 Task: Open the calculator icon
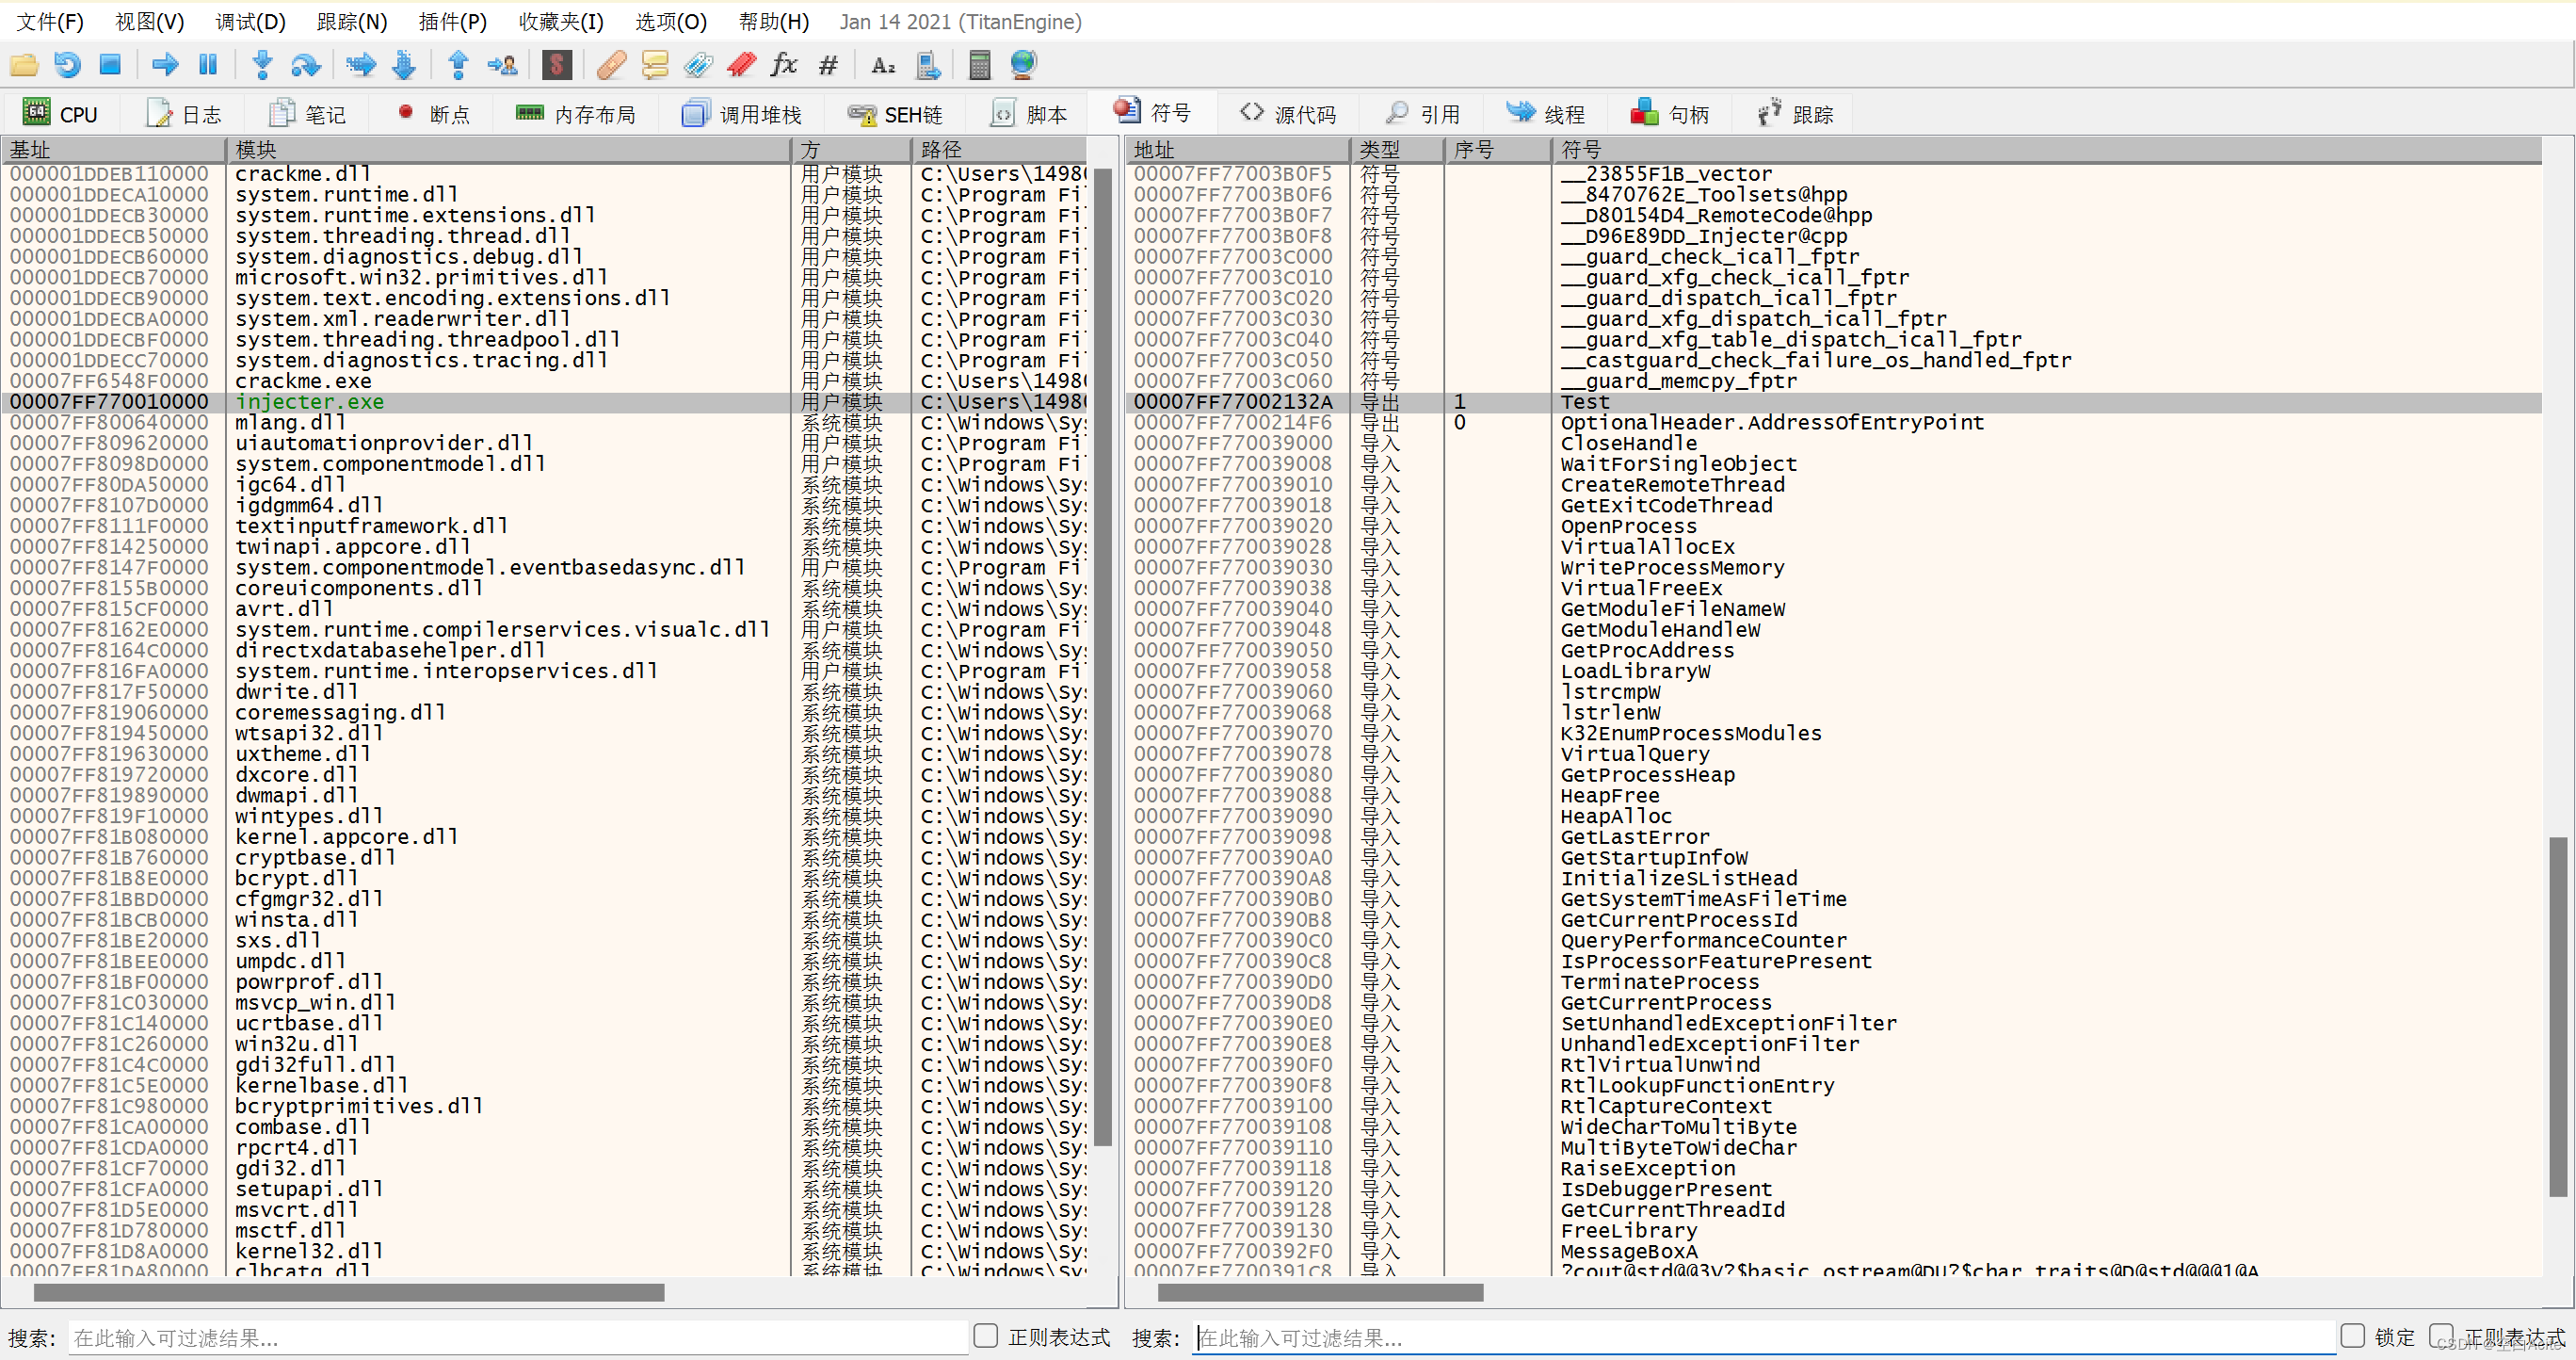tap(980, 66)
